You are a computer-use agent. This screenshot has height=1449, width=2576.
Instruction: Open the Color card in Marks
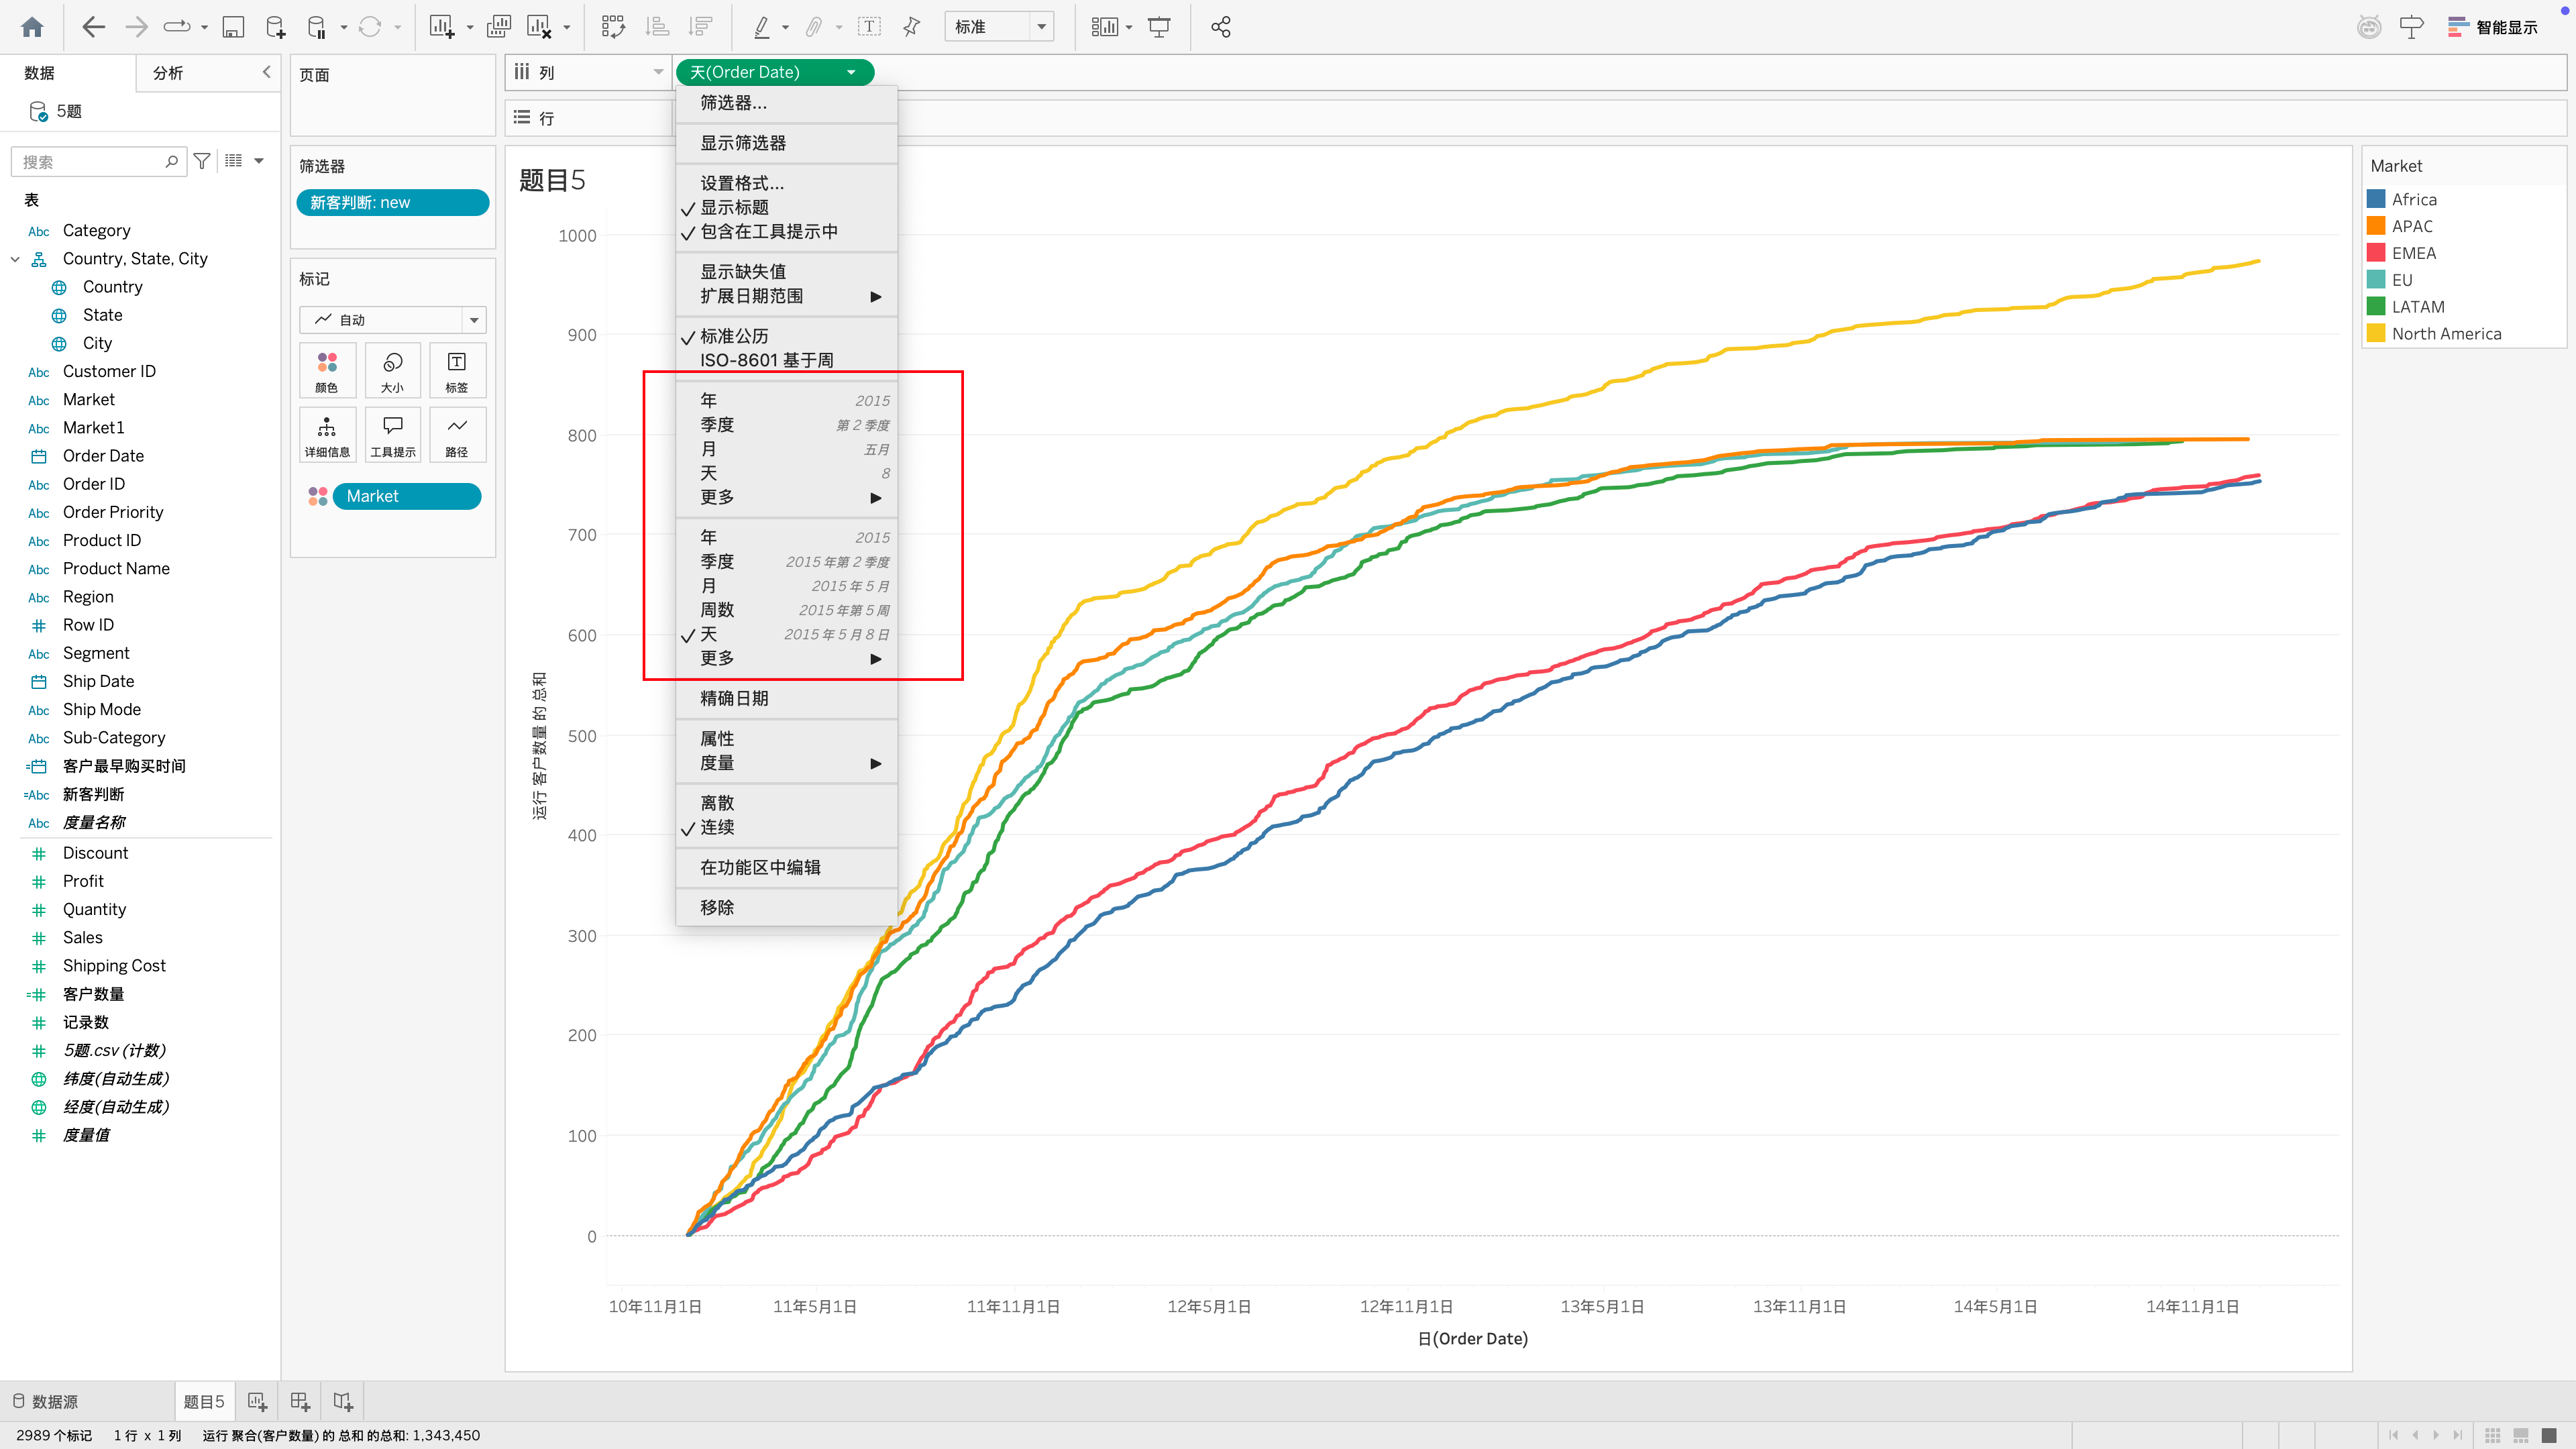click(327, 370)
